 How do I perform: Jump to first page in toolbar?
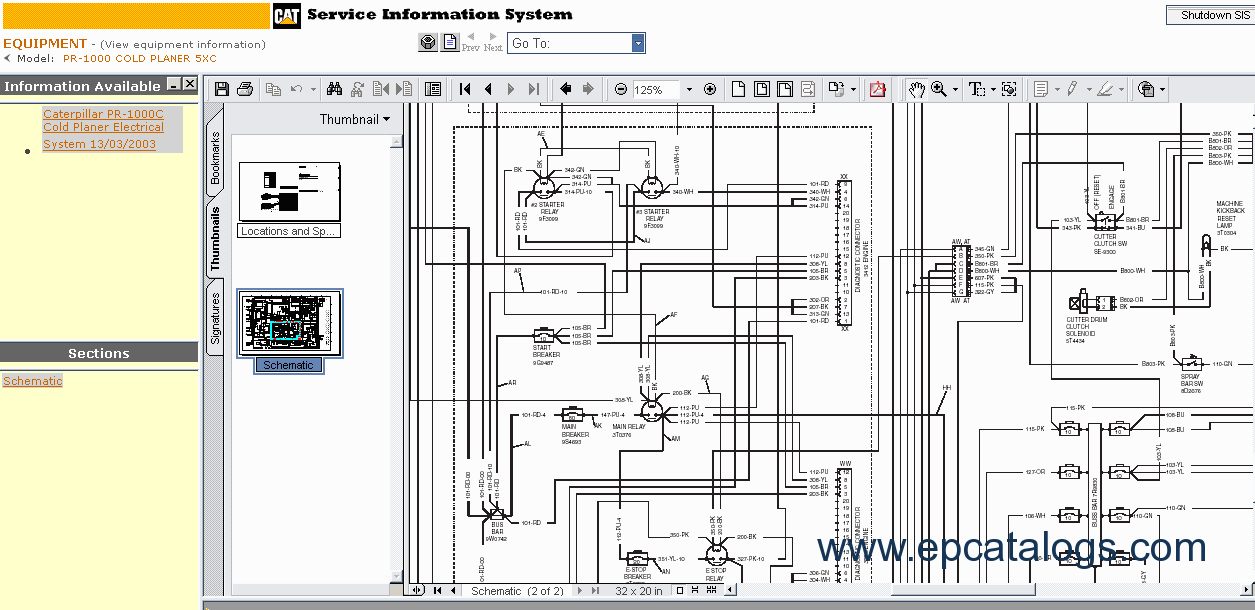click(465, 89)
